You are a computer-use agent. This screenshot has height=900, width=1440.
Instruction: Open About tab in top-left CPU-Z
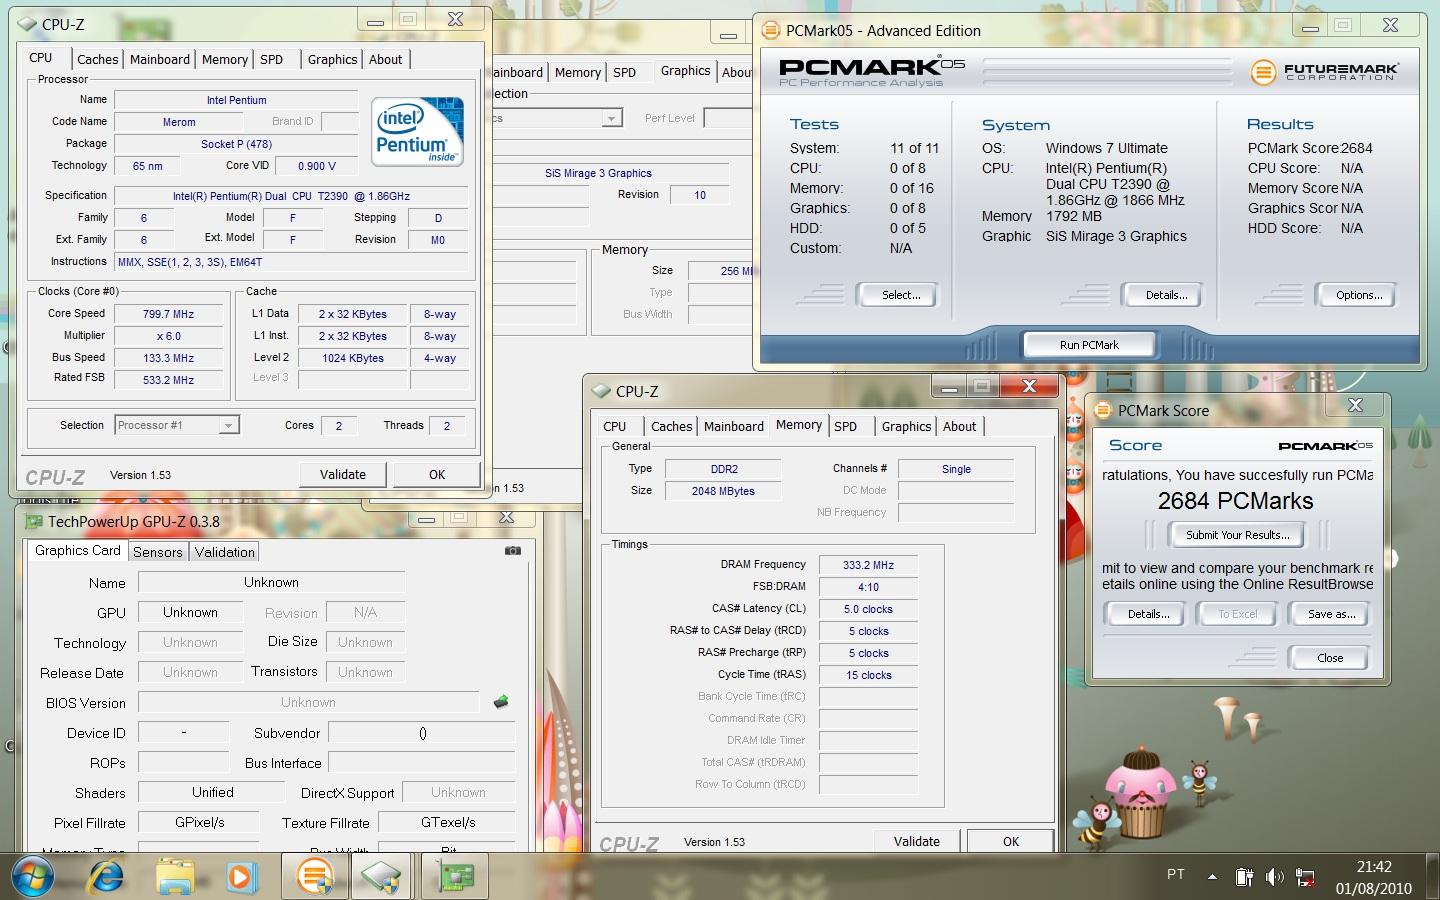(x=386, y=59)
